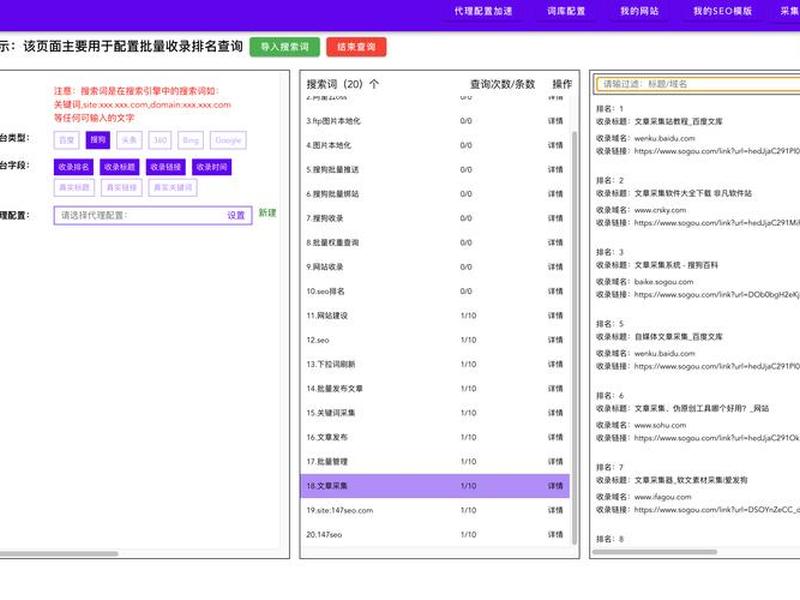The width and height of the screenshot is (800, 600).
Task: Enable the 真实链接 field
Action: click(121, 187)
